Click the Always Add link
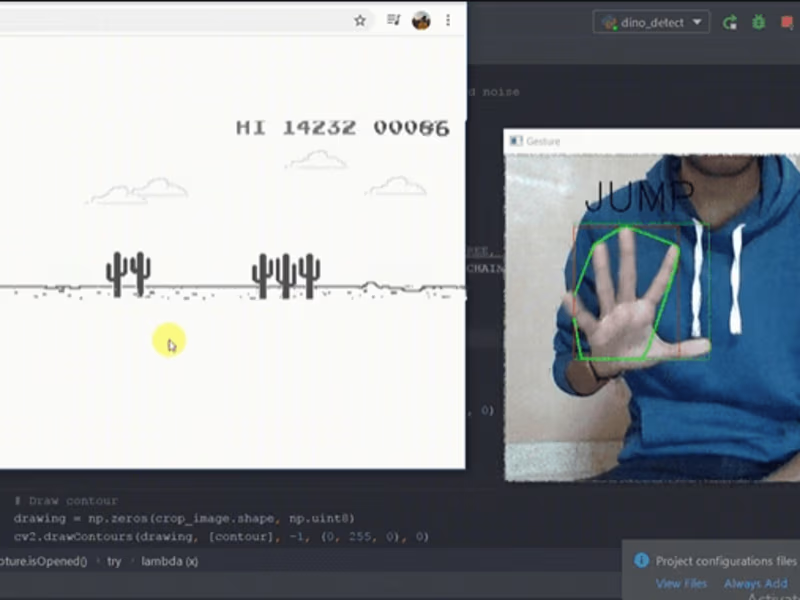Screen dimensions: 800x600 point(756,583)
